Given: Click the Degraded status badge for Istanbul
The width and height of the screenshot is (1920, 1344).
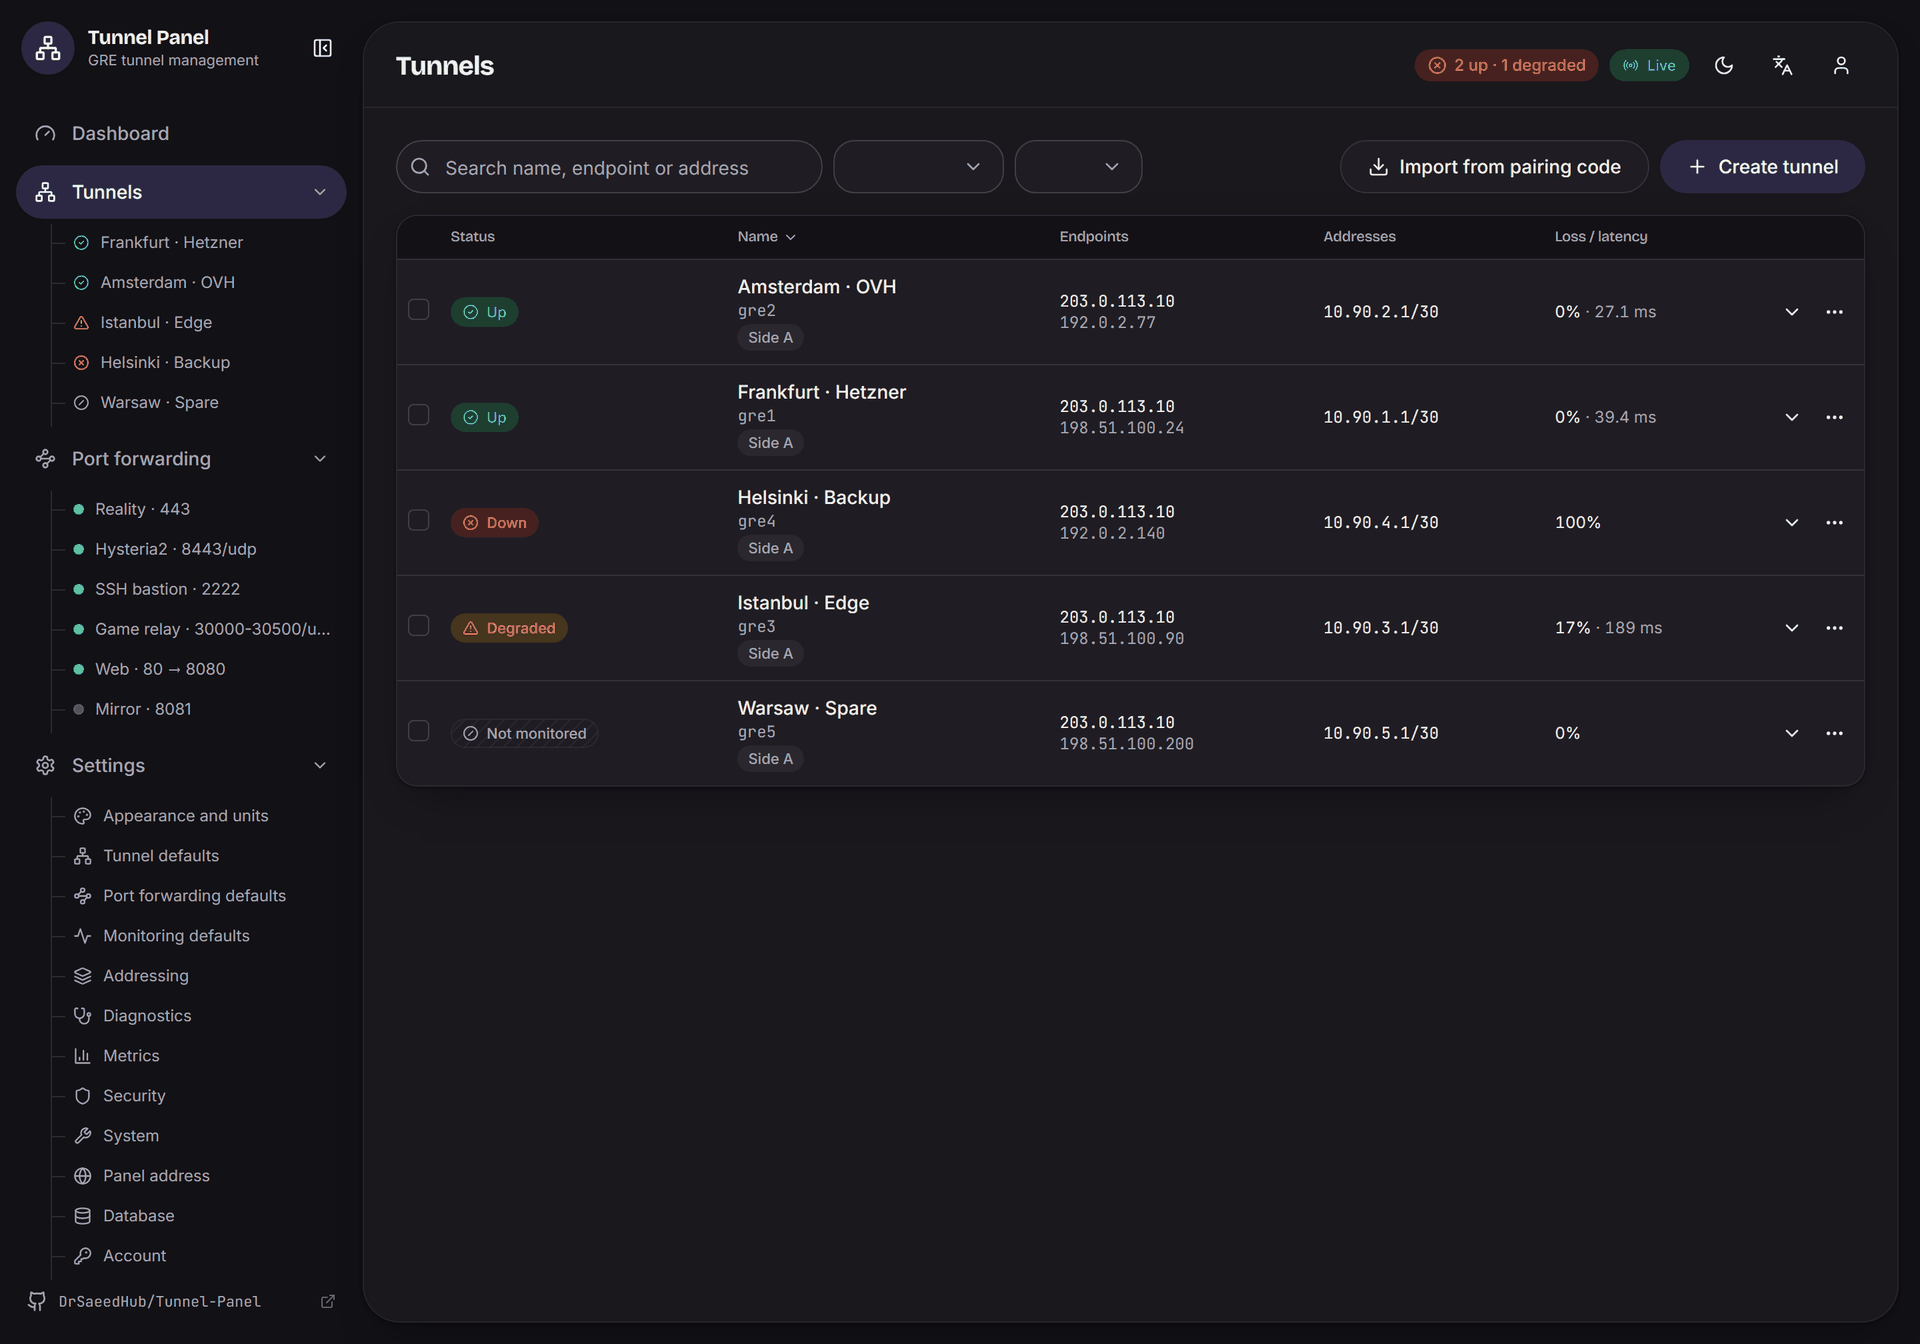Looking at the screenshot, I should (509, 628).
